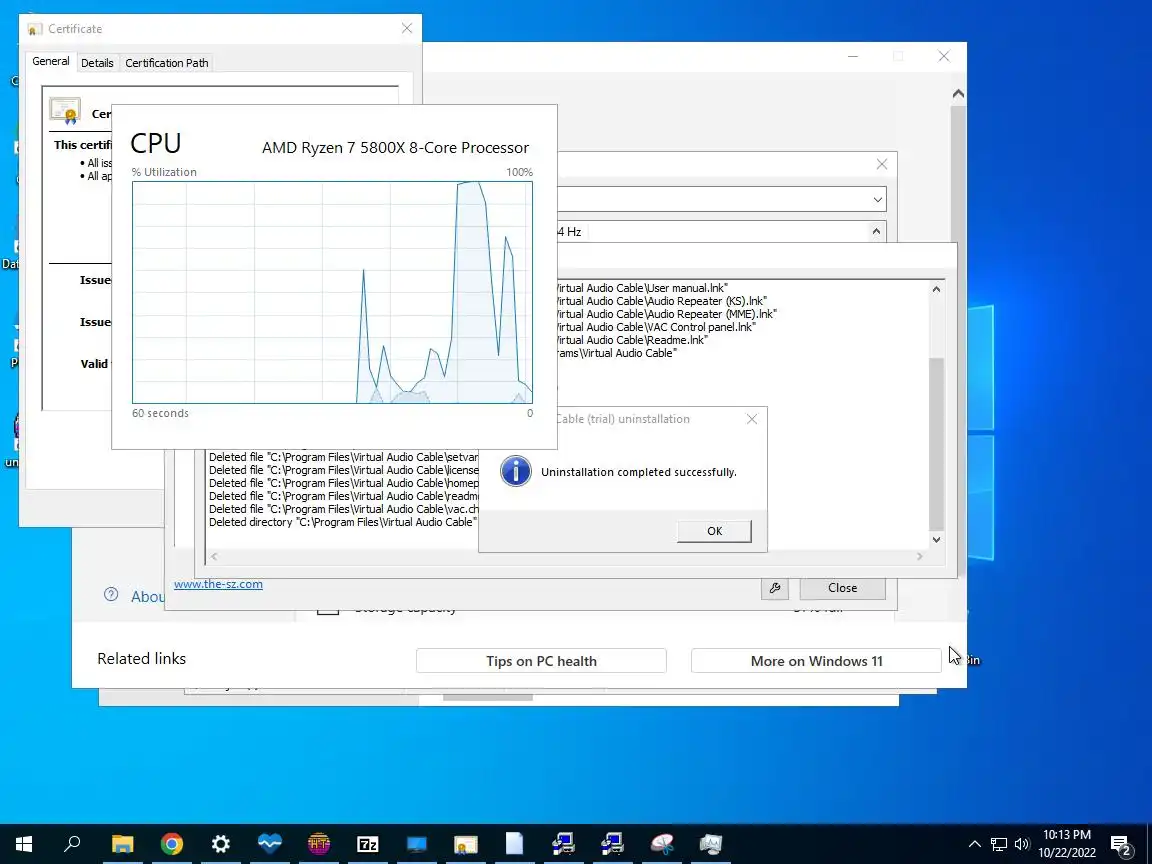The width and height of the screenshot is (1152, 864).
Task: Click the blue monitor taskbar icon
Action: [x=417, y=843]
